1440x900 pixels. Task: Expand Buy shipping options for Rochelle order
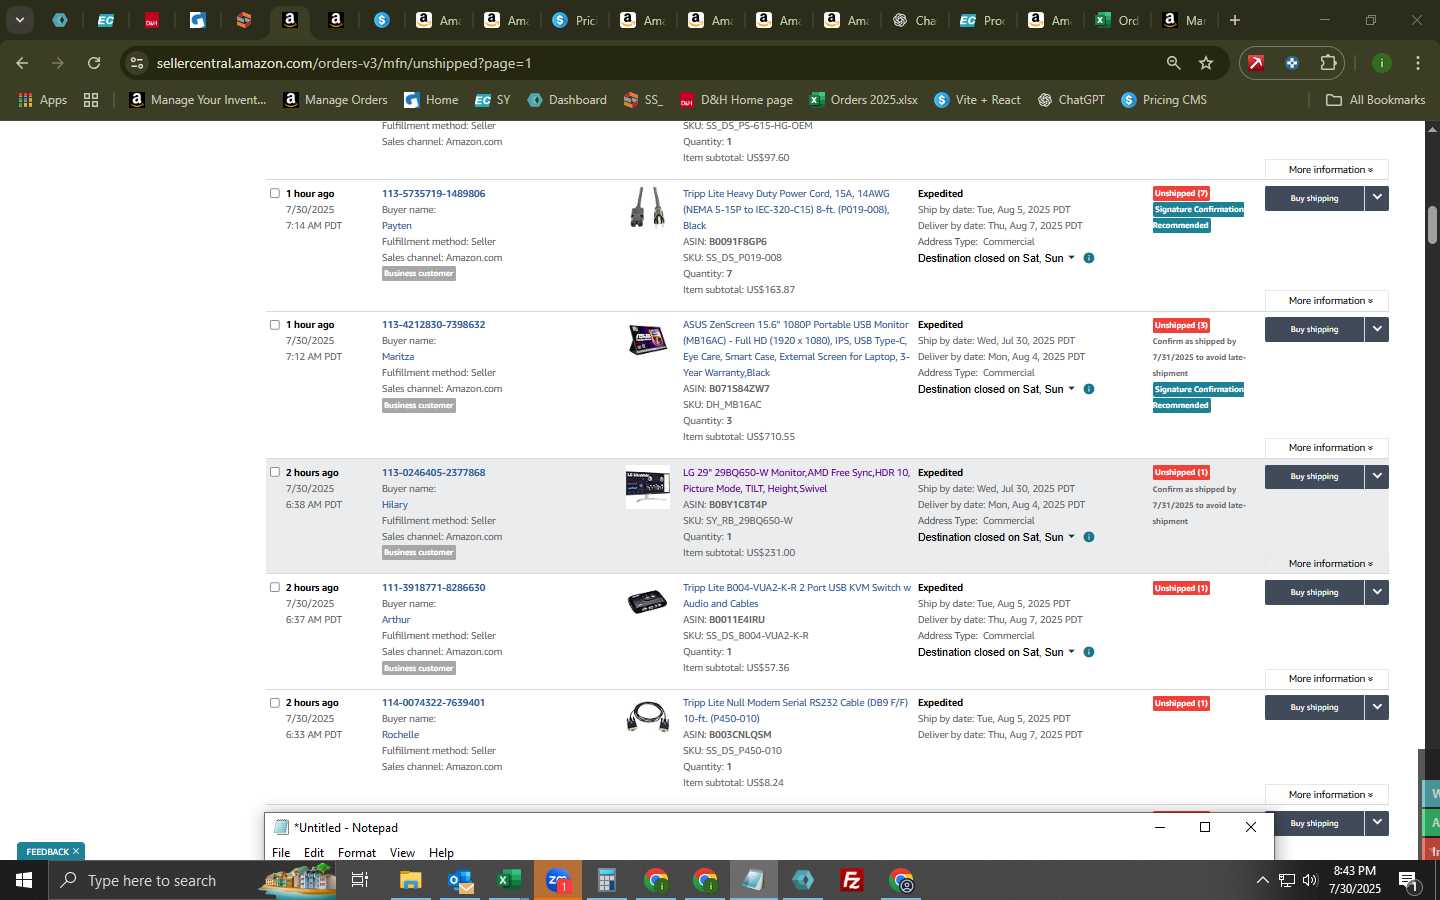coord(1377,707)
